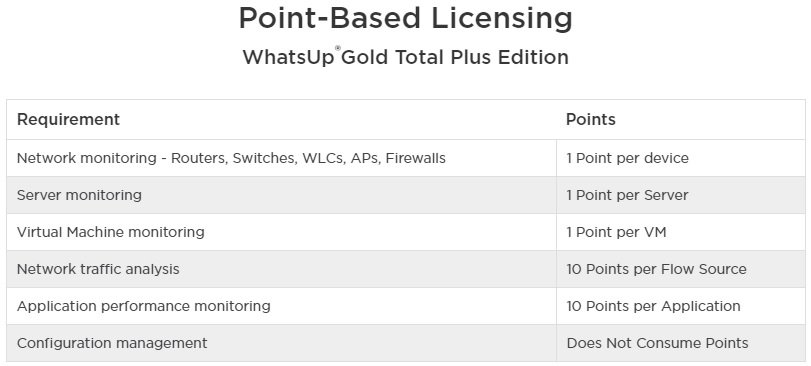
Task: Select the WhatsUp Gold Total Plus Edition subtitle
Action: click(x=406, y=57)
